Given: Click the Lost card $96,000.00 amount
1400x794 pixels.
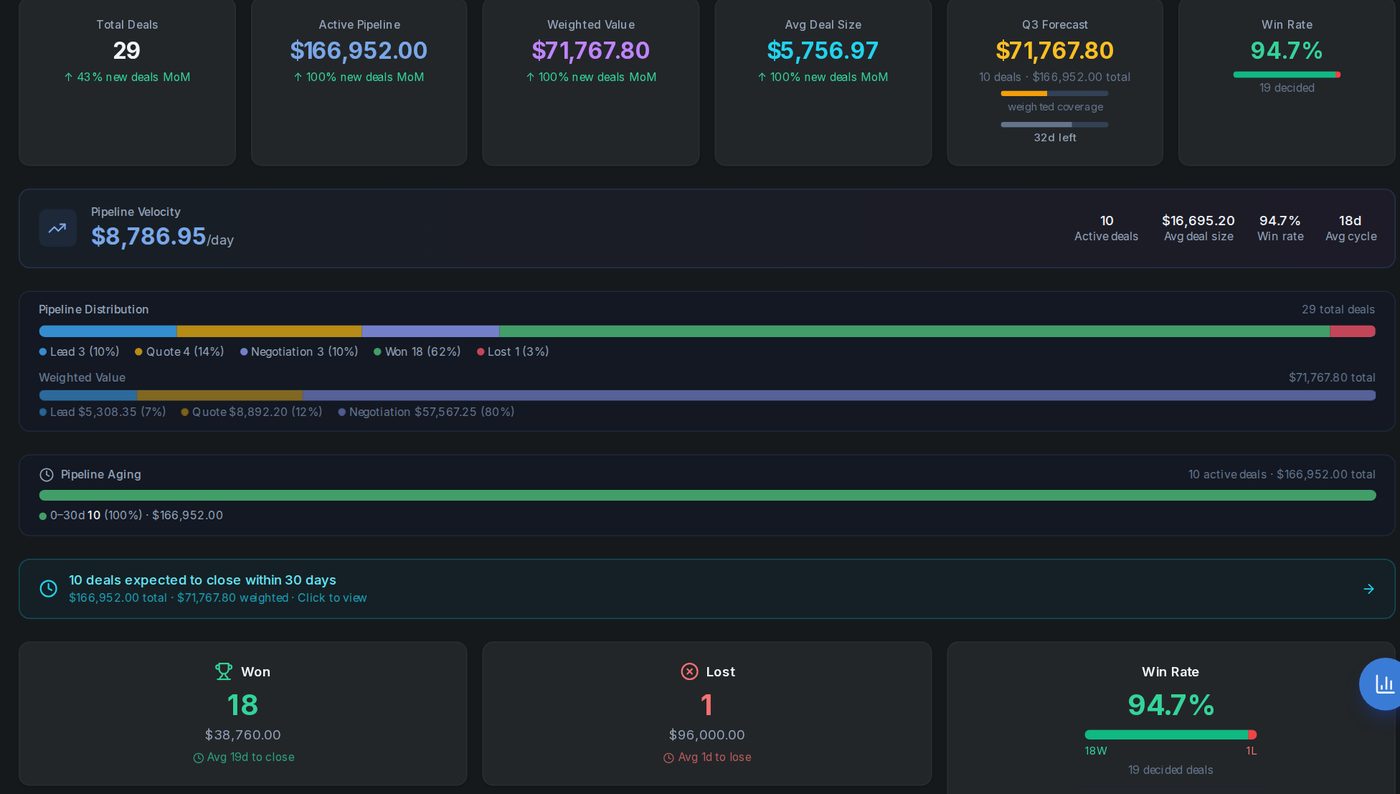Looking at the screenshot, I should coord(707,734).
